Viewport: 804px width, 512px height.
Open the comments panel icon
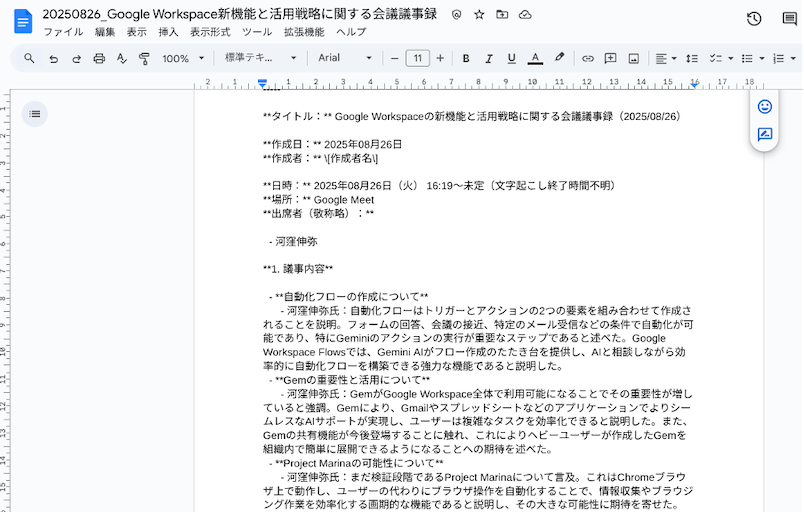790,19
